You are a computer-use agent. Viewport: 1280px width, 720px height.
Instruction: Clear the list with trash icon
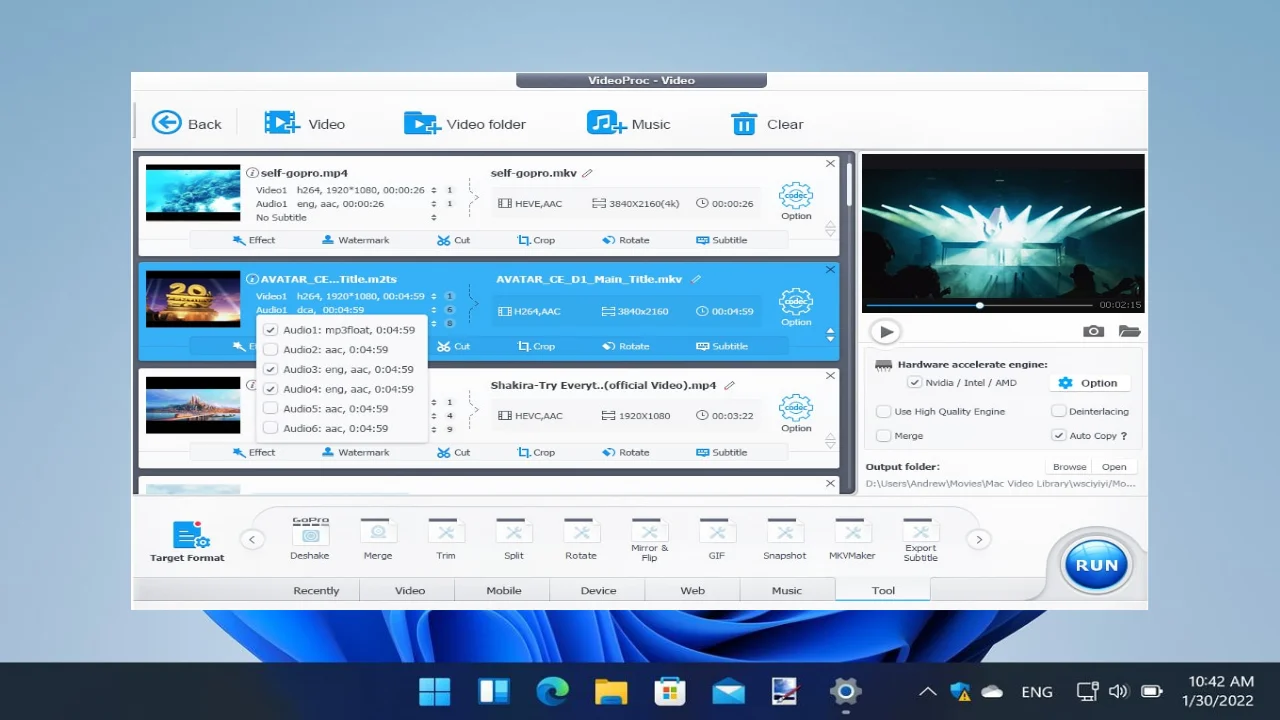767,123
